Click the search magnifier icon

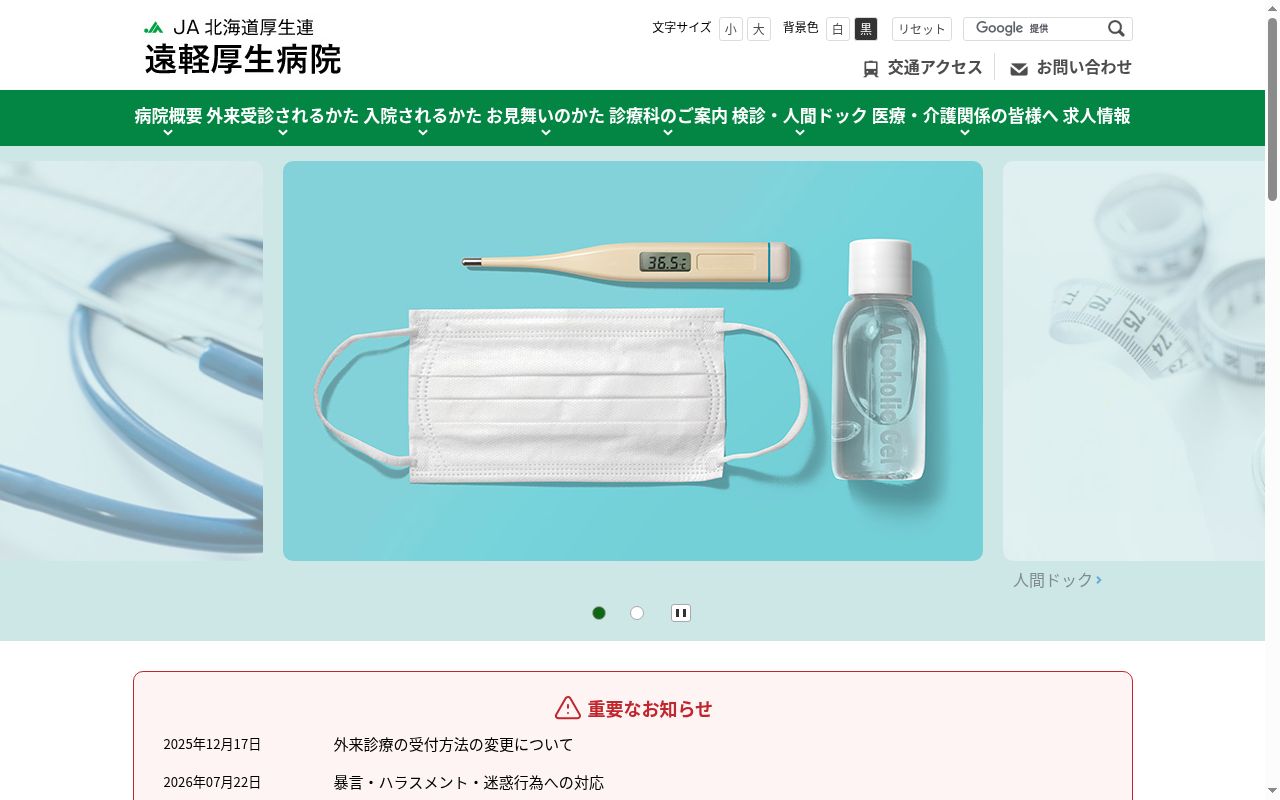tap(1116, 29)
